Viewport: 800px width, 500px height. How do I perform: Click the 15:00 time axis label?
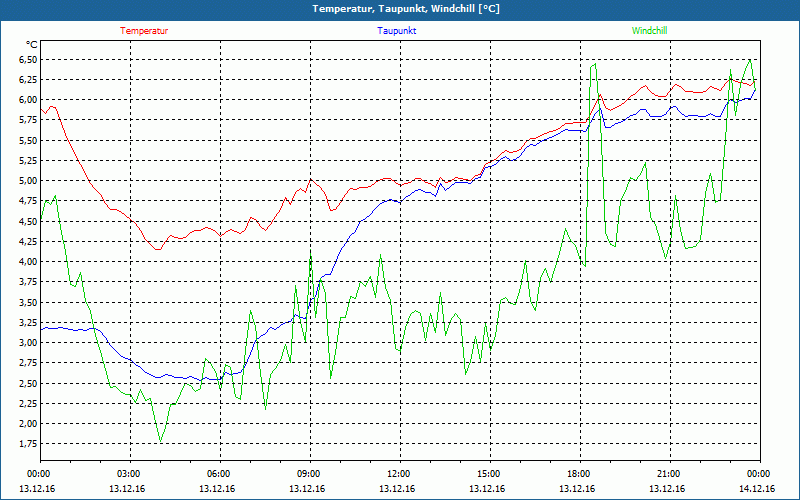click(490, 474)
